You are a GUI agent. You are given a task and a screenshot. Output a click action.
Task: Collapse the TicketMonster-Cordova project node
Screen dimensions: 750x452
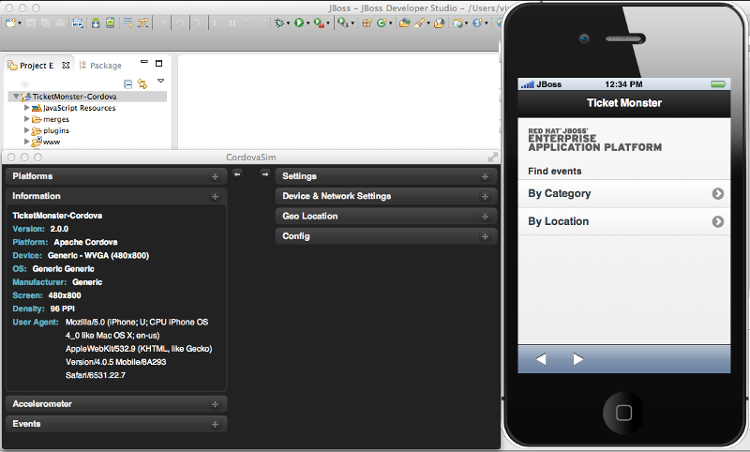(x=16, y=97)
